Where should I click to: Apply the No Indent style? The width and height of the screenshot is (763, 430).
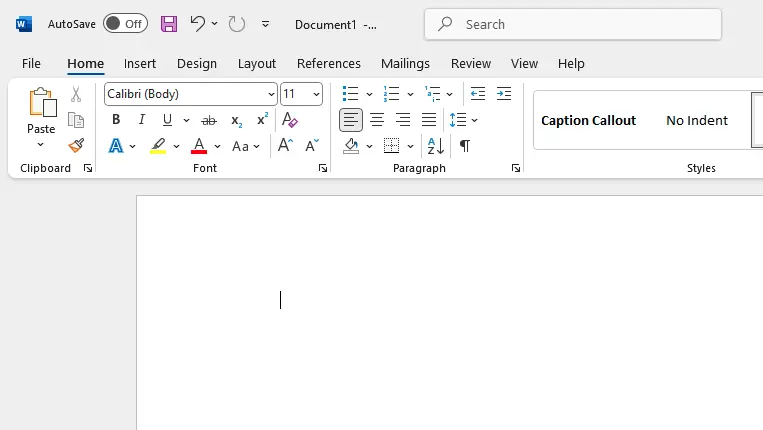click(x=697, y=120)
